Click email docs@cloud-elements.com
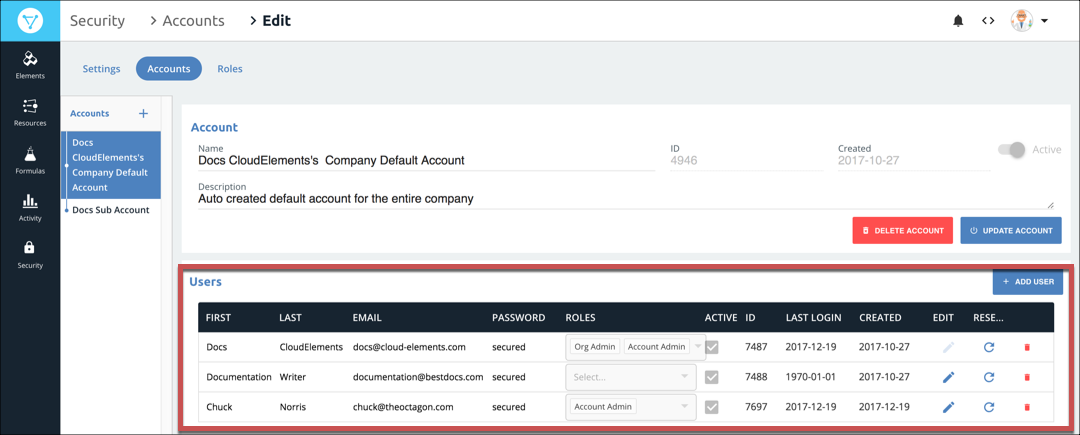 [x=410, y=347]
